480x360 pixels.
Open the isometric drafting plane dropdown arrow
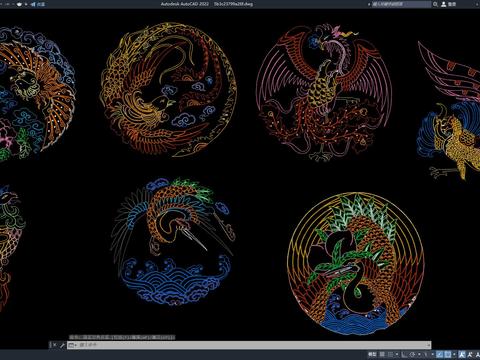click(433, 354)
